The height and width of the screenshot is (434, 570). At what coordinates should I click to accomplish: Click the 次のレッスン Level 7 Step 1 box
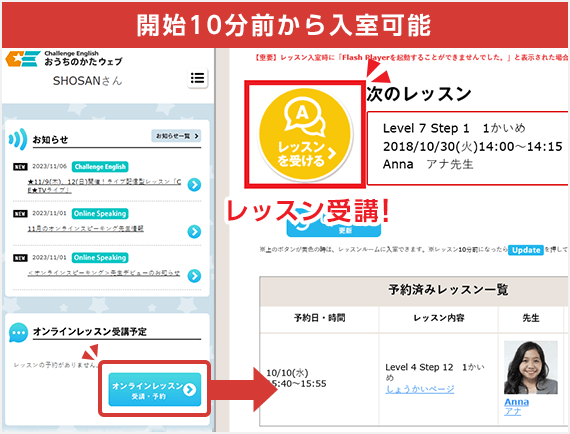click(x=468, y=148)
